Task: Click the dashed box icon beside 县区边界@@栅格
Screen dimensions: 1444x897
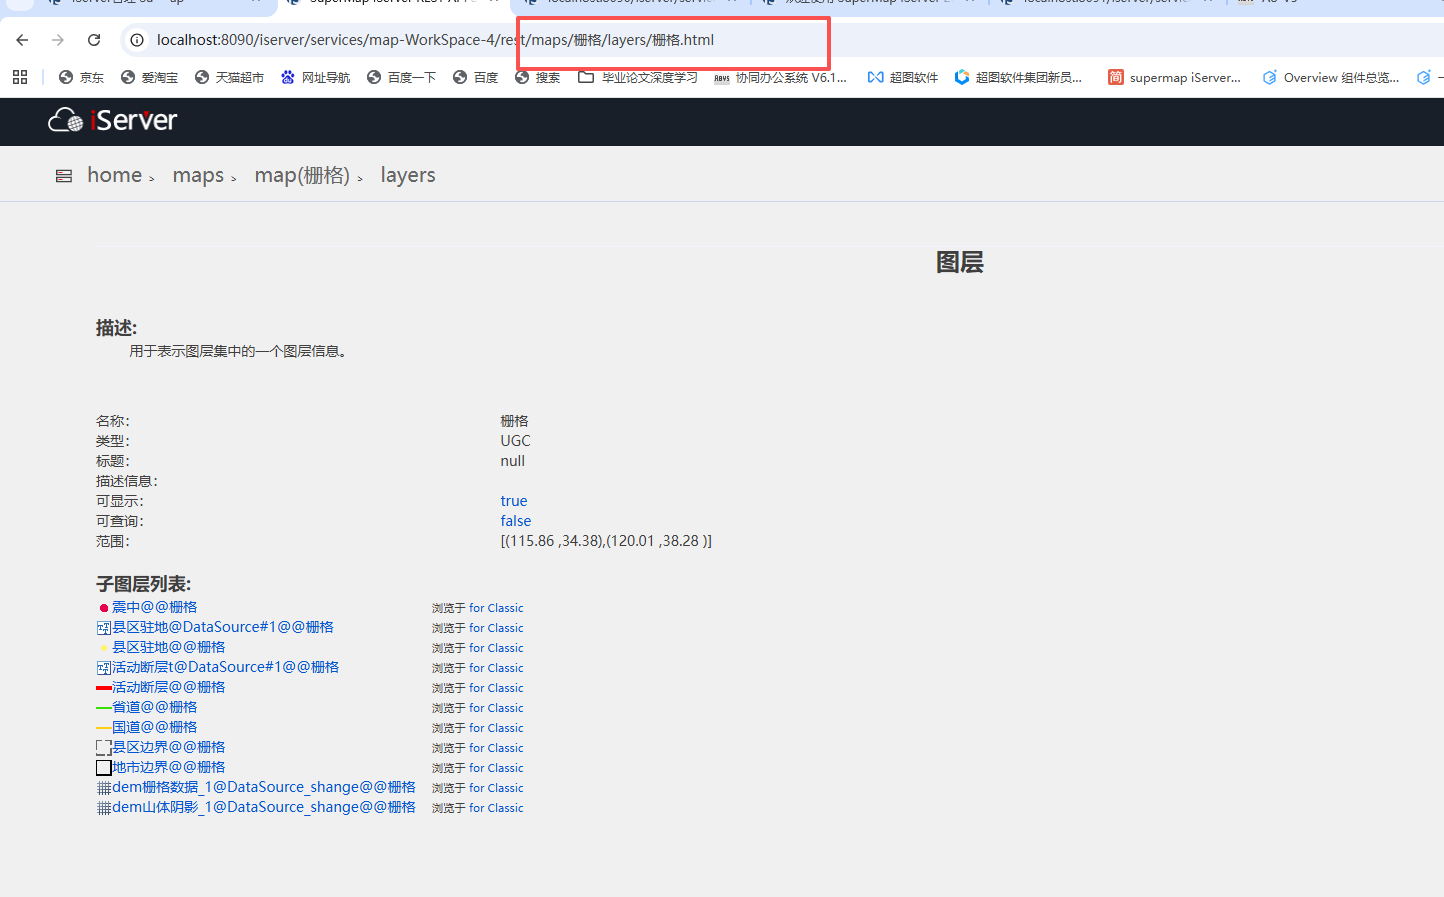Action: (x=103, y=748)
